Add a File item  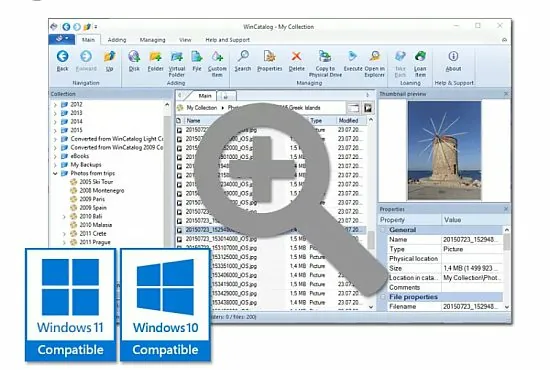tap(197, 60)
